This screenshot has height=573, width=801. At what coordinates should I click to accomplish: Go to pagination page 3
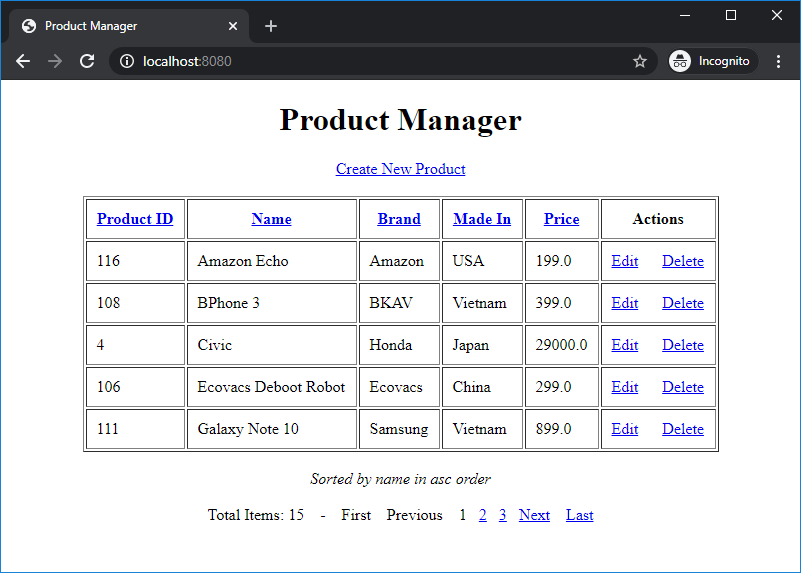click(503, 515)
